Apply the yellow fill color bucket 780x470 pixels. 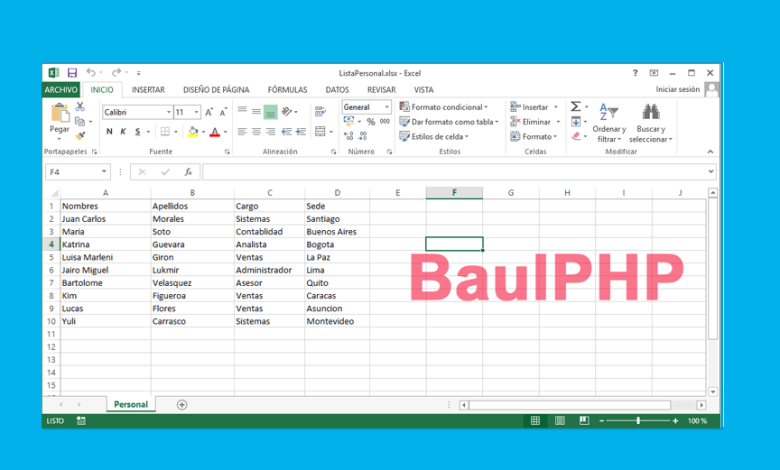click(x=193, y=132)
